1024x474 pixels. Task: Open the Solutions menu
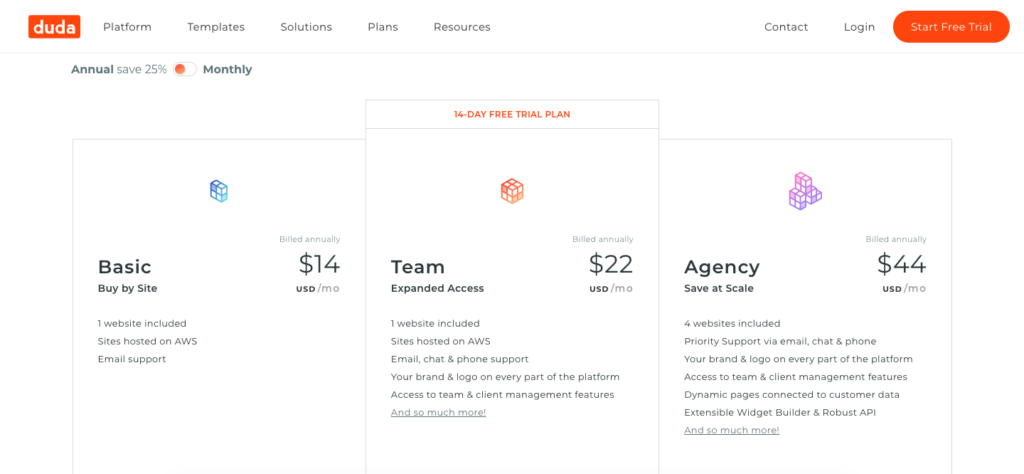pos(306,27)
